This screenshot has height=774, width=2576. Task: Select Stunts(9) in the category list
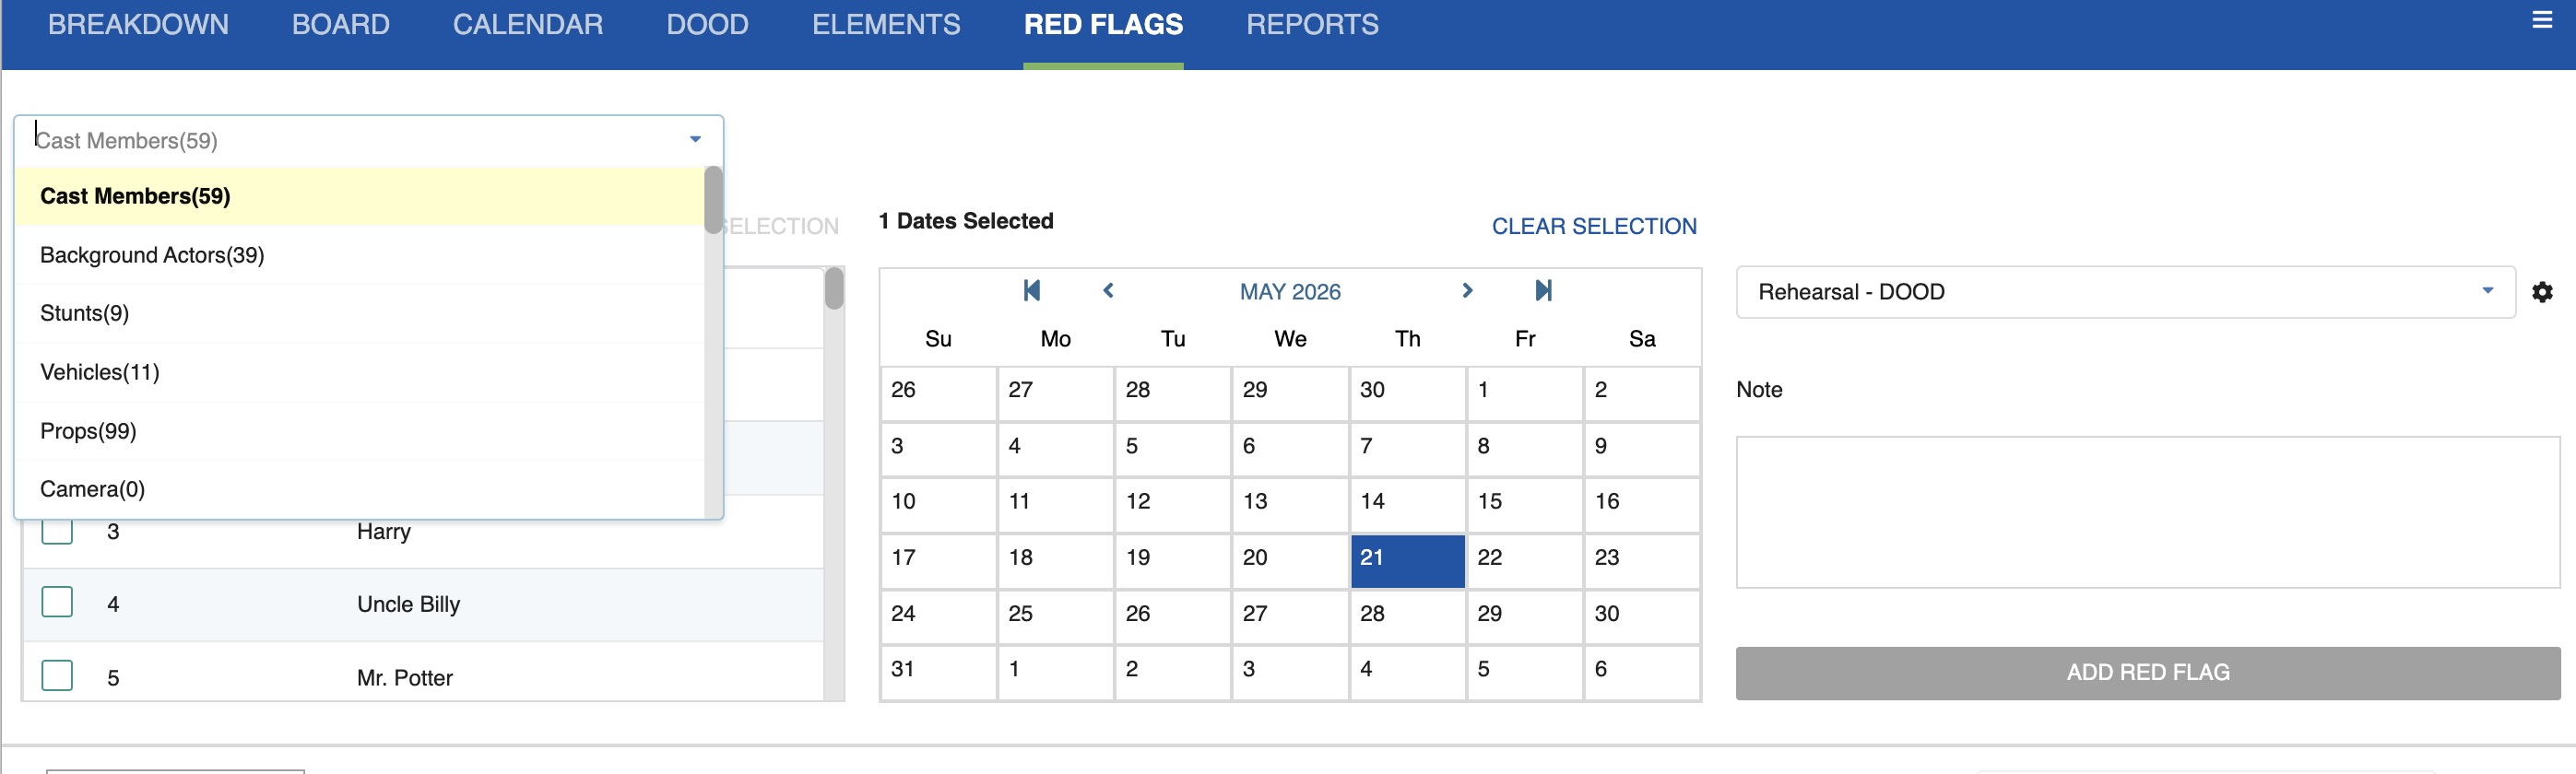click(x=85, y=314)
